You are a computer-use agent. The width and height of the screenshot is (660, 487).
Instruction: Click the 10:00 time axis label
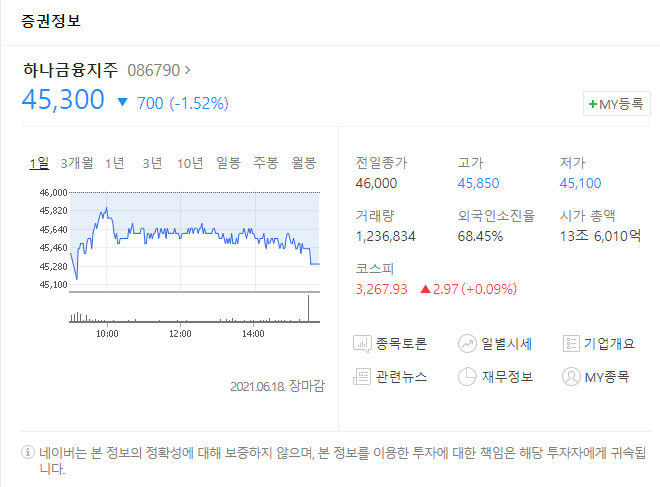(107, 334)
